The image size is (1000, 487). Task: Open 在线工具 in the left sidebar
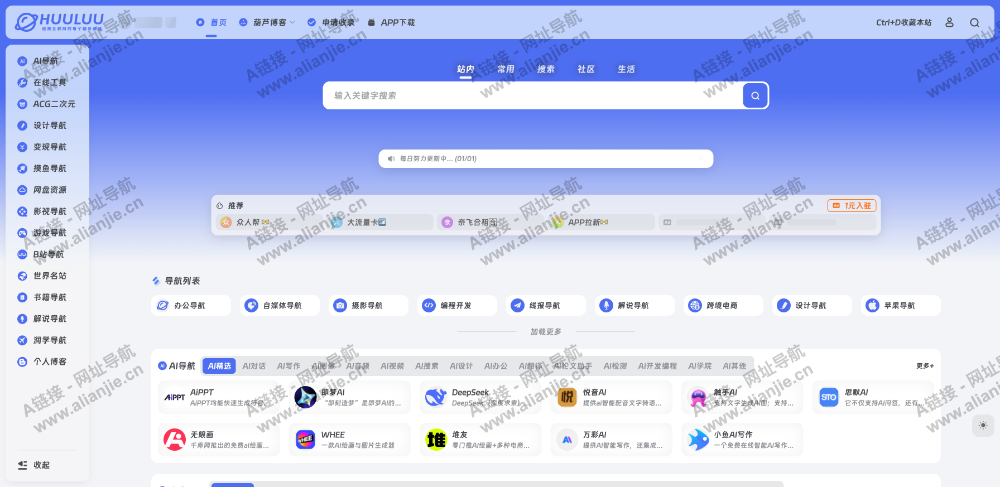click(43, 83)
